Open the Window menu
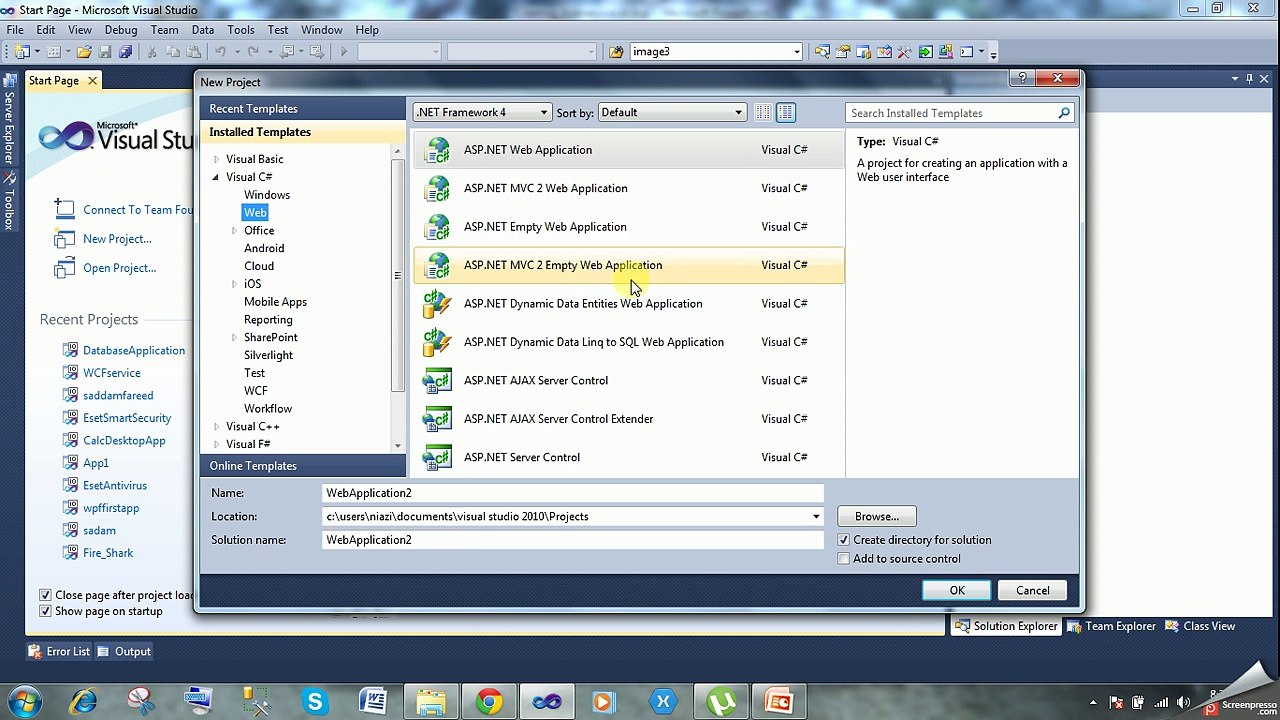Image resolution: width=1280 pixels, height=720 pixels. 322,30
